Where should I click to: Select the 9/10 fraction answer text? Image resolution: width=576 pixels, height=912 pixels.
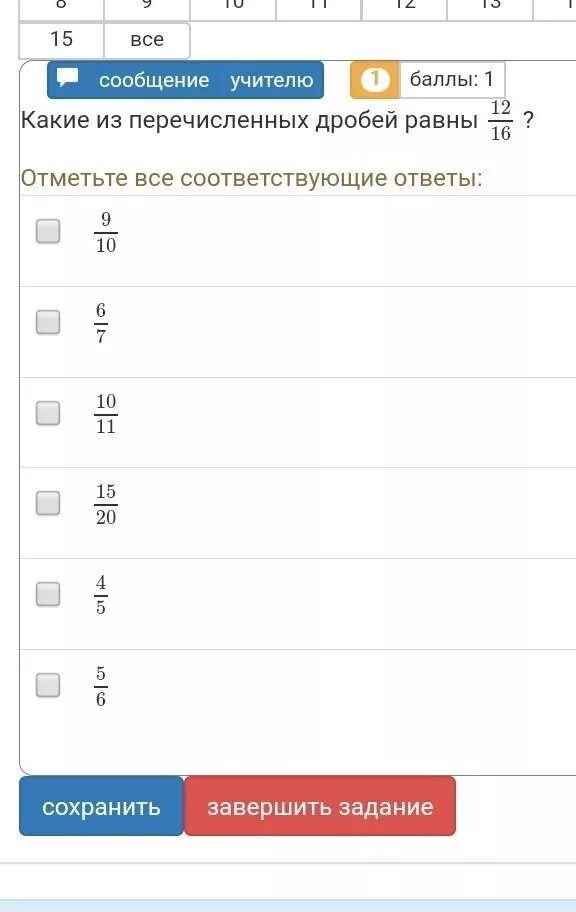pos(106,232)
